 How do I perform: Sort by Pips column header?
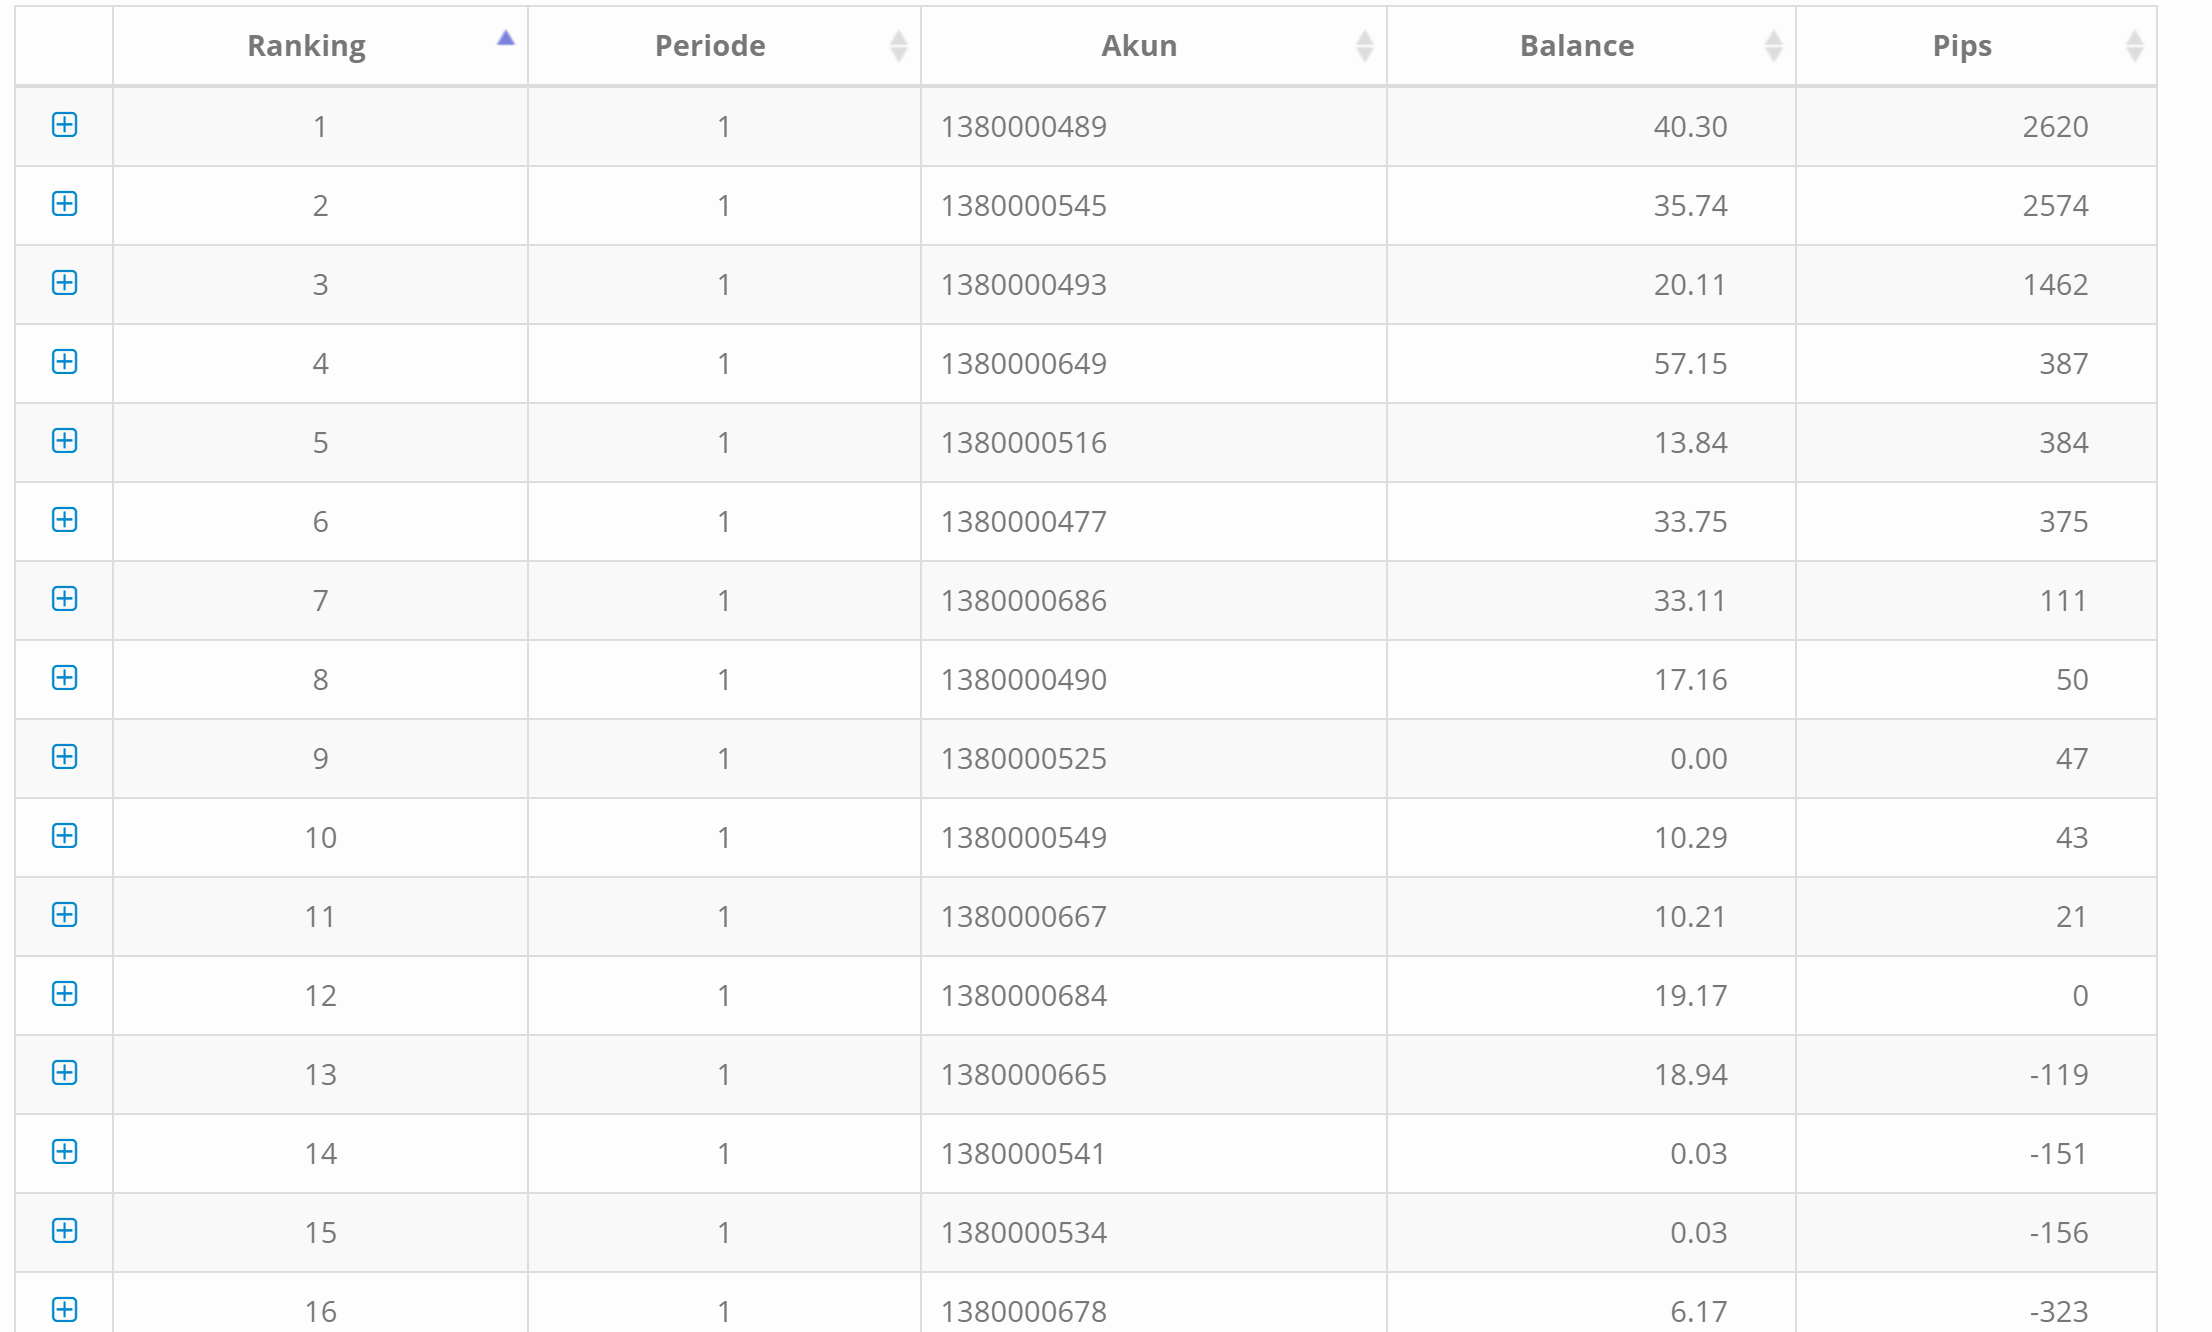[x=1961, y=46]
